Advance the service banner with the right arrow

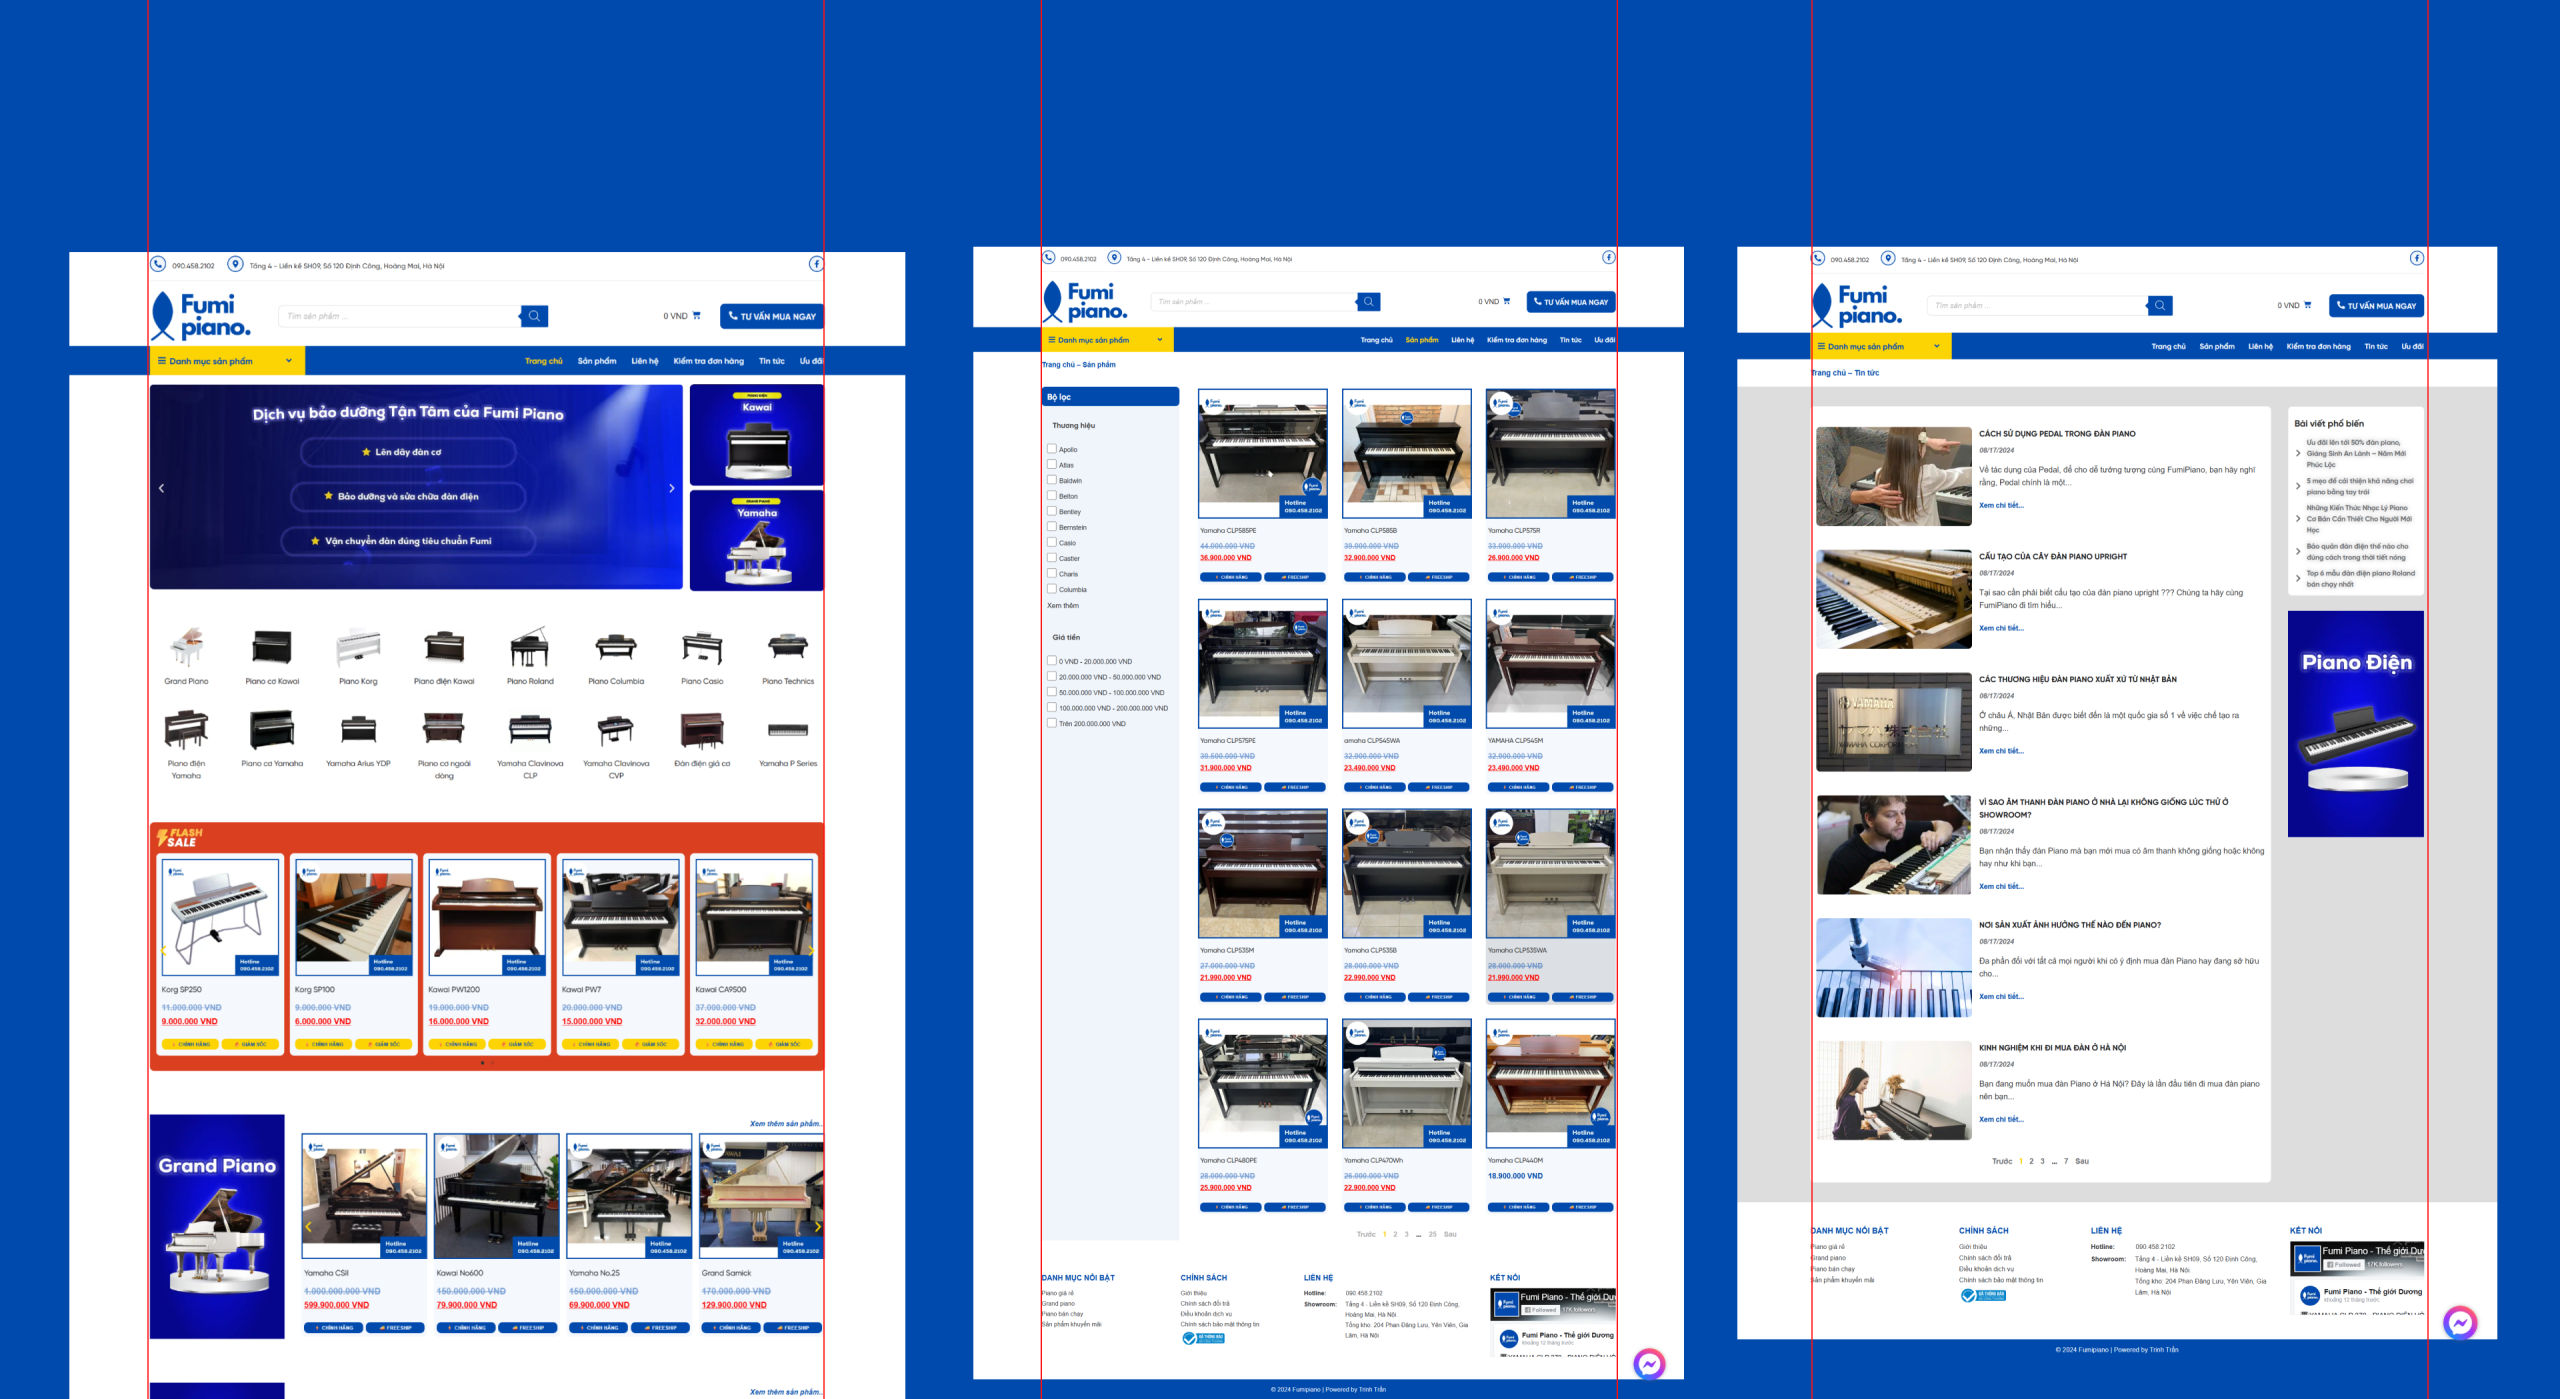(672, 488)
